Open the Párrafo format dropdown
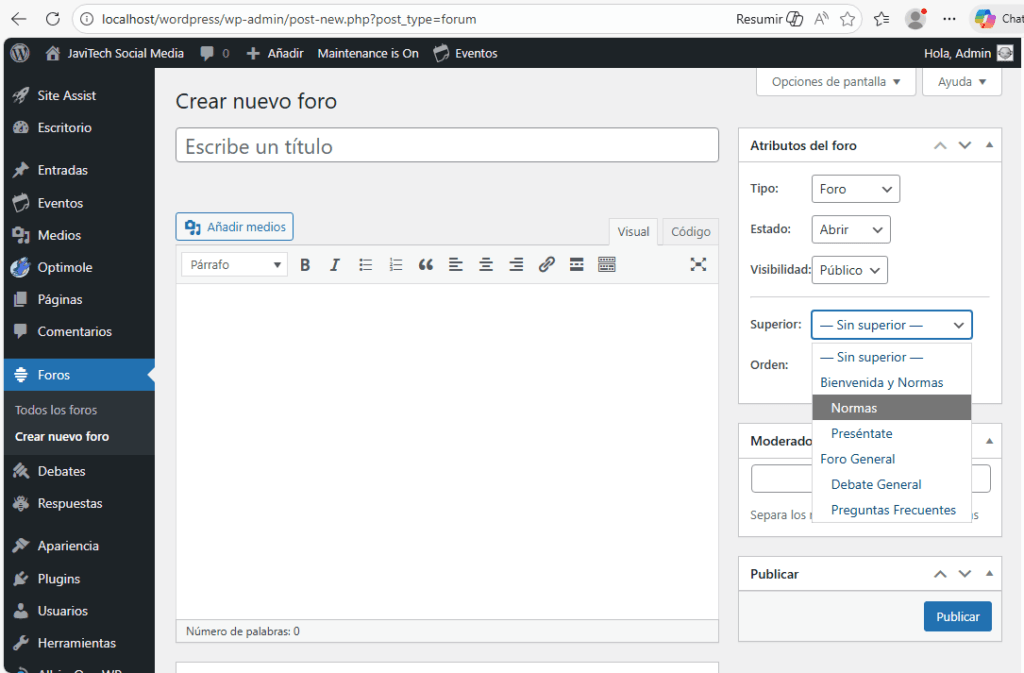The height and width of the screenshot is (673, 1024). 235,265
